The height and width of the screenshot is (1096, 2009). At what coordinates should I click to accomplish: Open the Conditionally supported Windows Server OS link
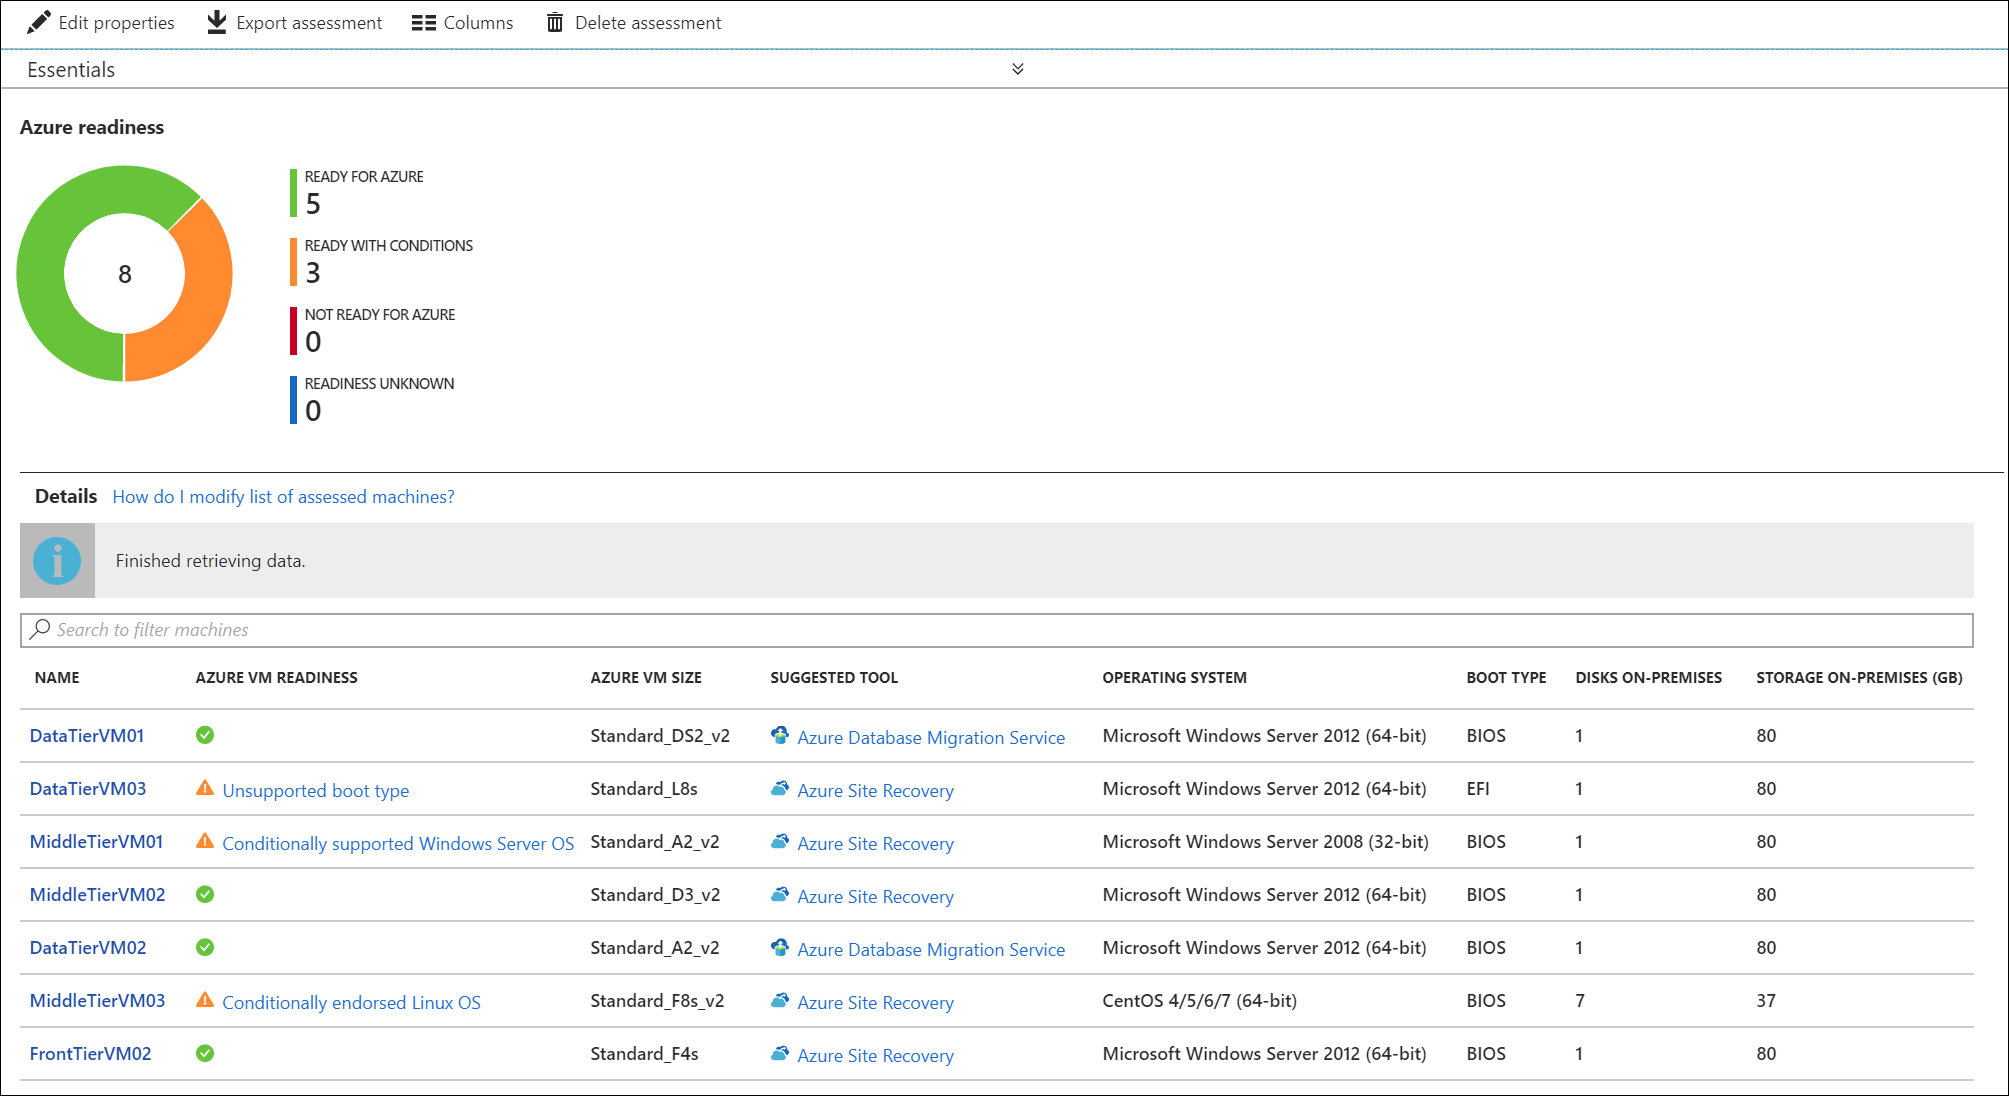tap(398, 843)
